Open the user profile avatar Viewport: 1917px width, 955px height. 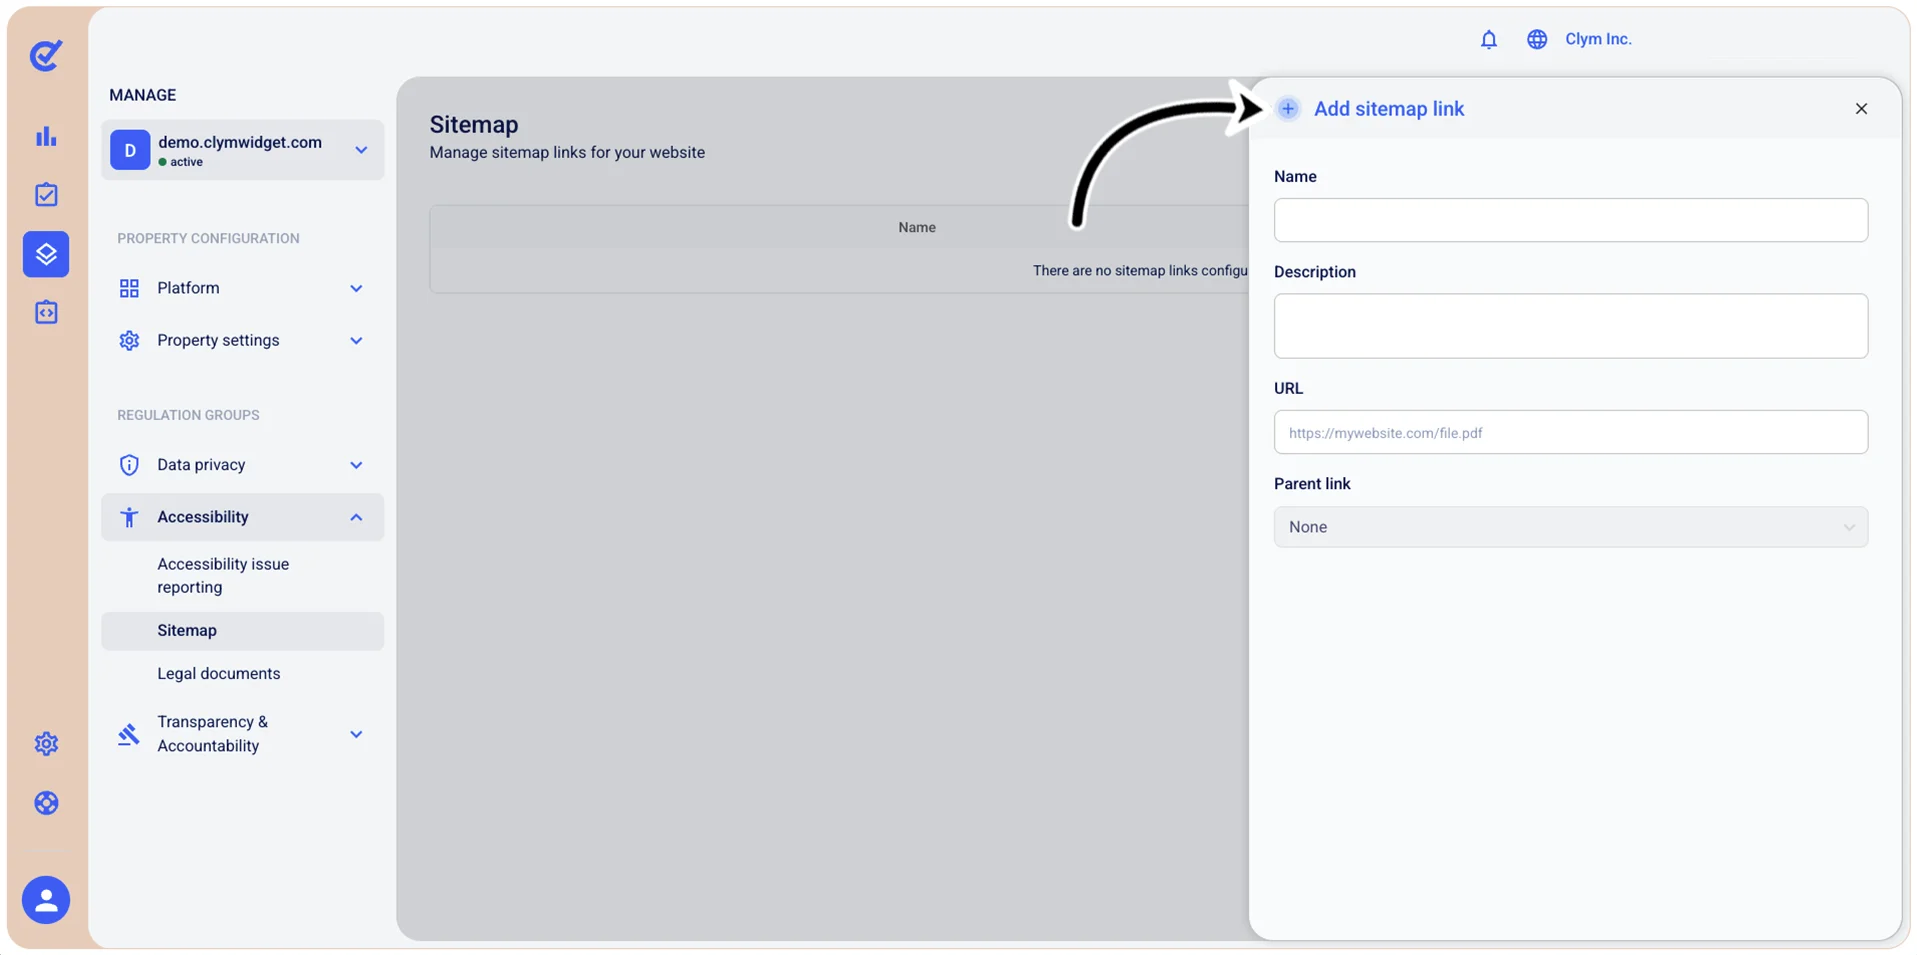(46, 900)
